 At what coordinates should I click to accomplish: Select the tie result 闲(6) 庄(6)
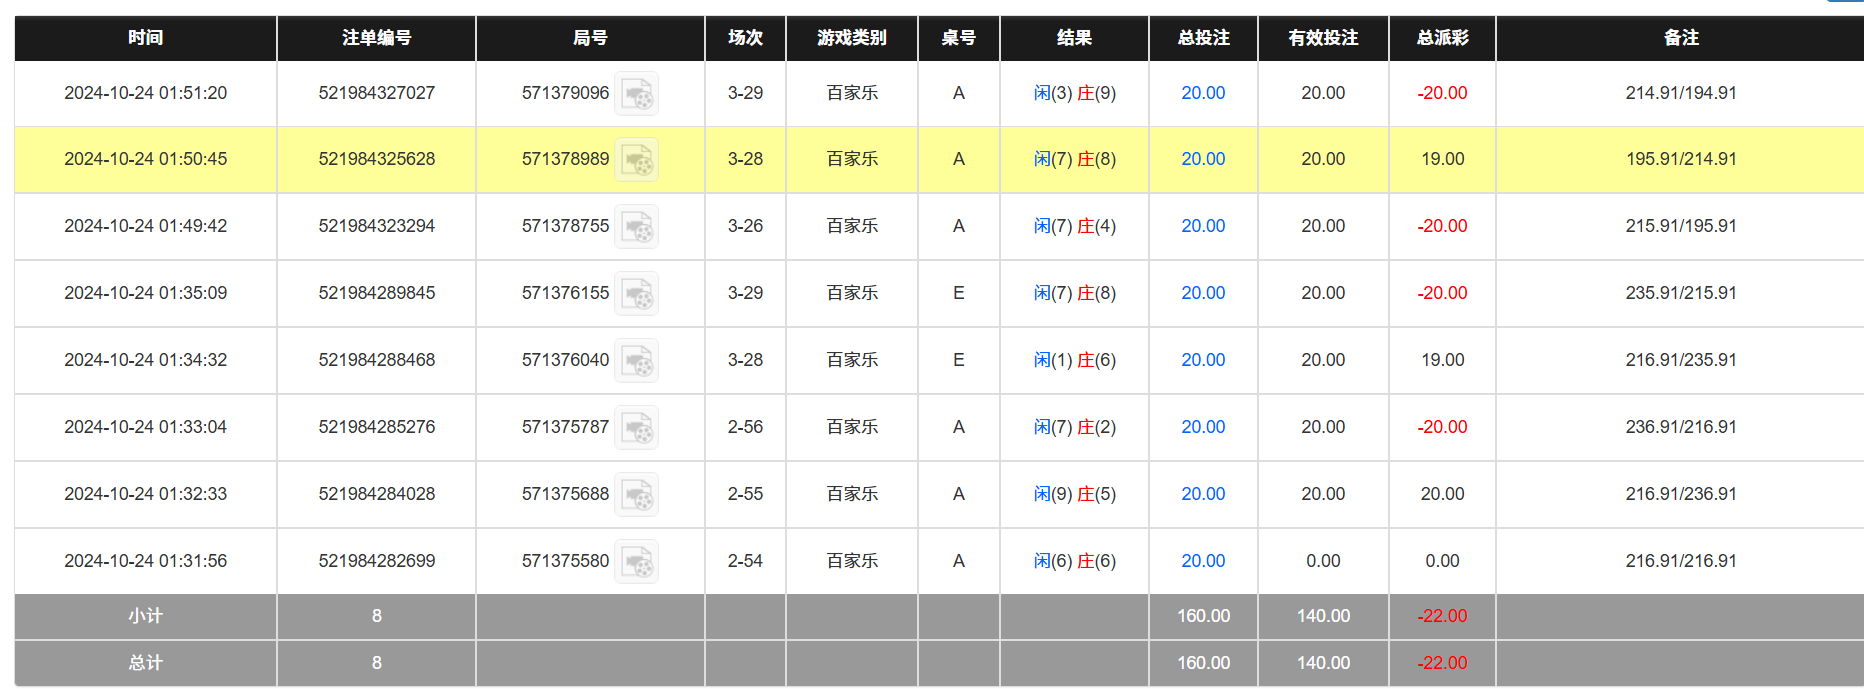pos(1074,561)
